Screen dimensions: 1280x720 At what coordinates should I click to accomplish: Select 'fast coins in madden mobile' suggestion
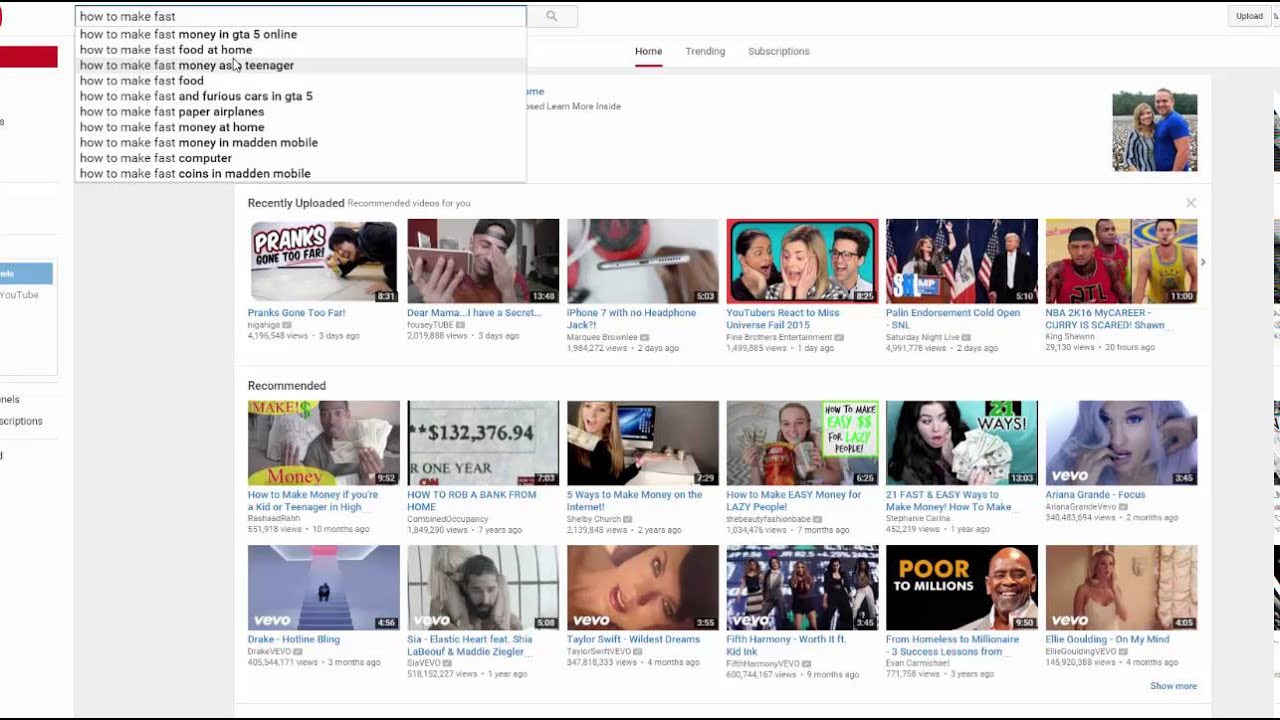300,174
